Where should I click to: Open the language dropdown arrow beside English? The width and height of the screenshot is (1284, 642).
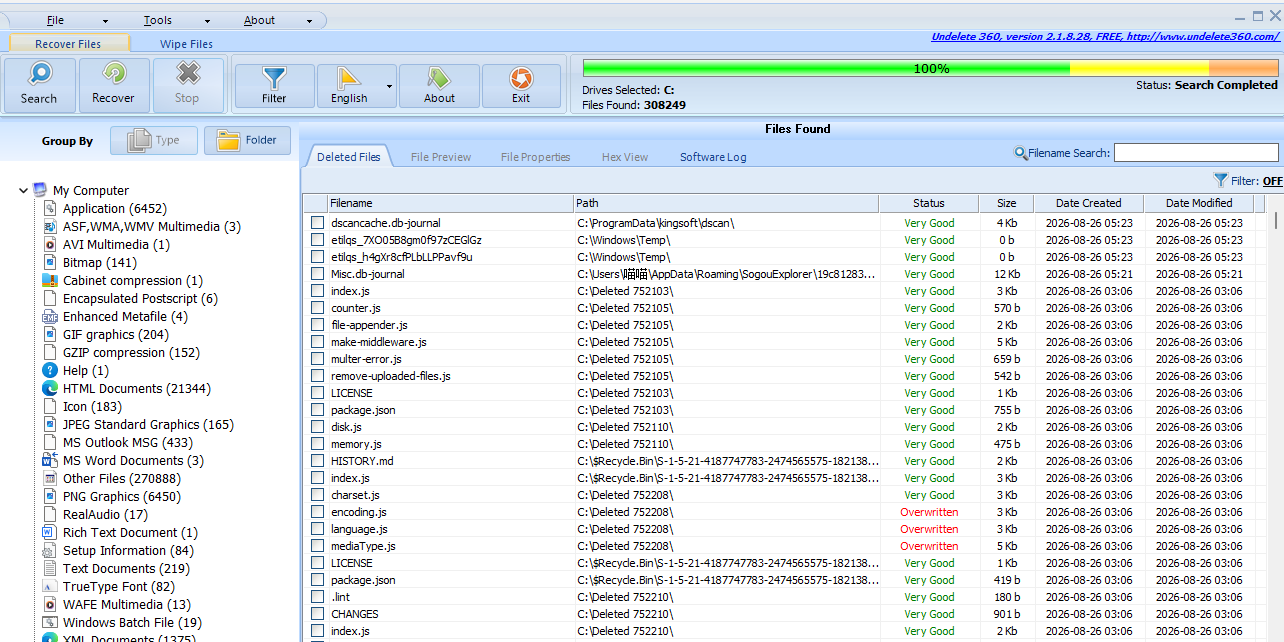pos(389,86)
